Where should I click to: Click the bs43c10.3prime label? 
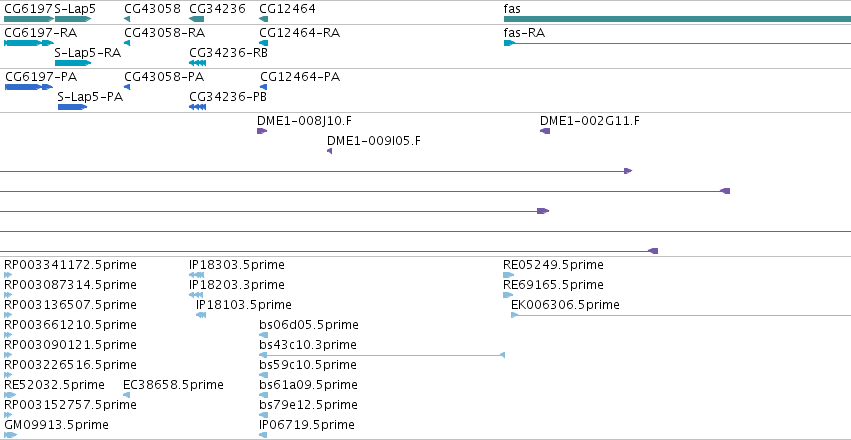tap(308, 345)
